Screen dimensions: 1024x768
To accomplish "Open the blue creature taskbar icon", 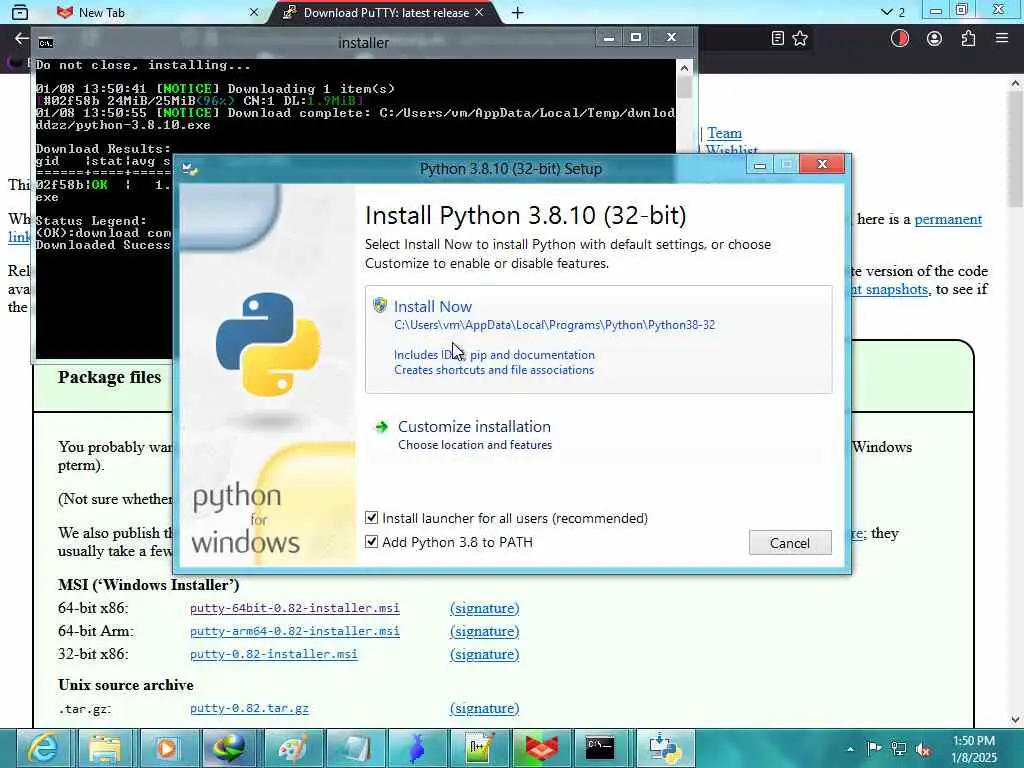I will (417, 748).
